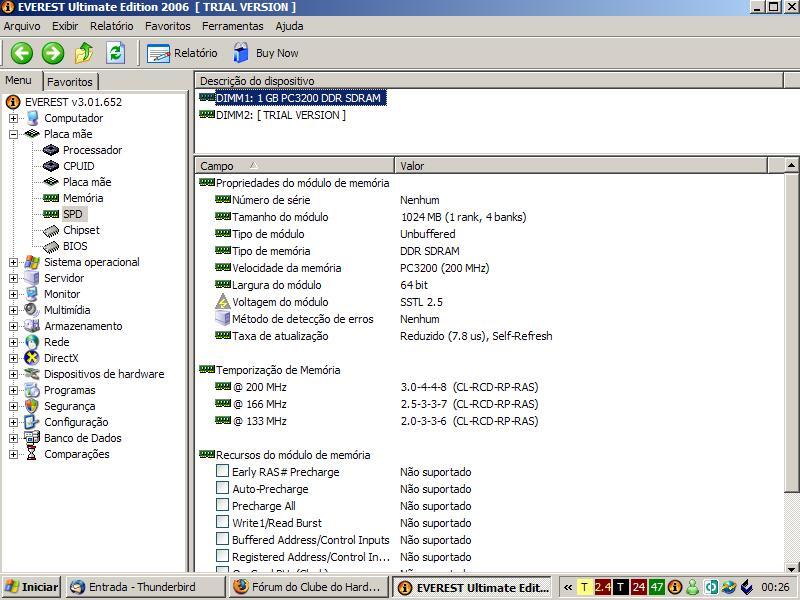Click the green Forward arrow toolbar icon
The image size is (800, 600).
click(x=53, y=53)
